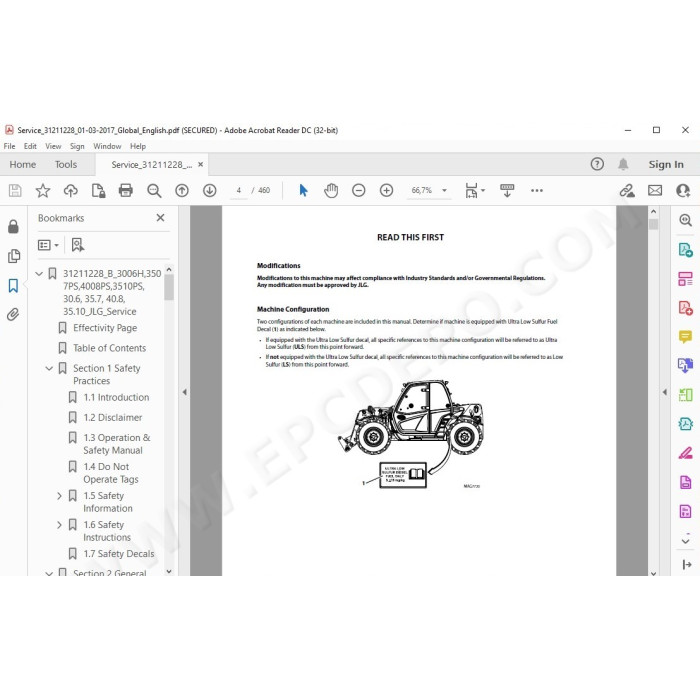The image size is (700, 700).
Task: Open share with others icon
Action: click(x=683, y=191)
